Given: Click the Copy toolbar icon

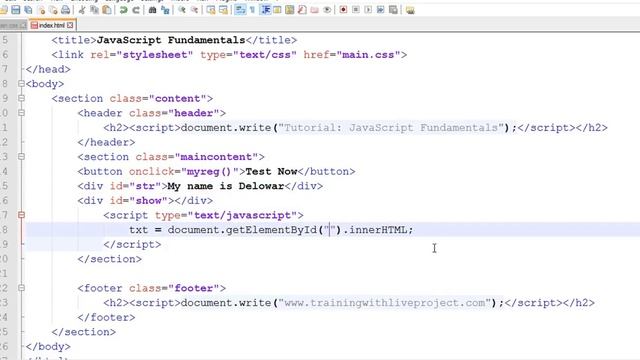Looking at the screenshot, I should pyautogui.click(x=94, y=10).
